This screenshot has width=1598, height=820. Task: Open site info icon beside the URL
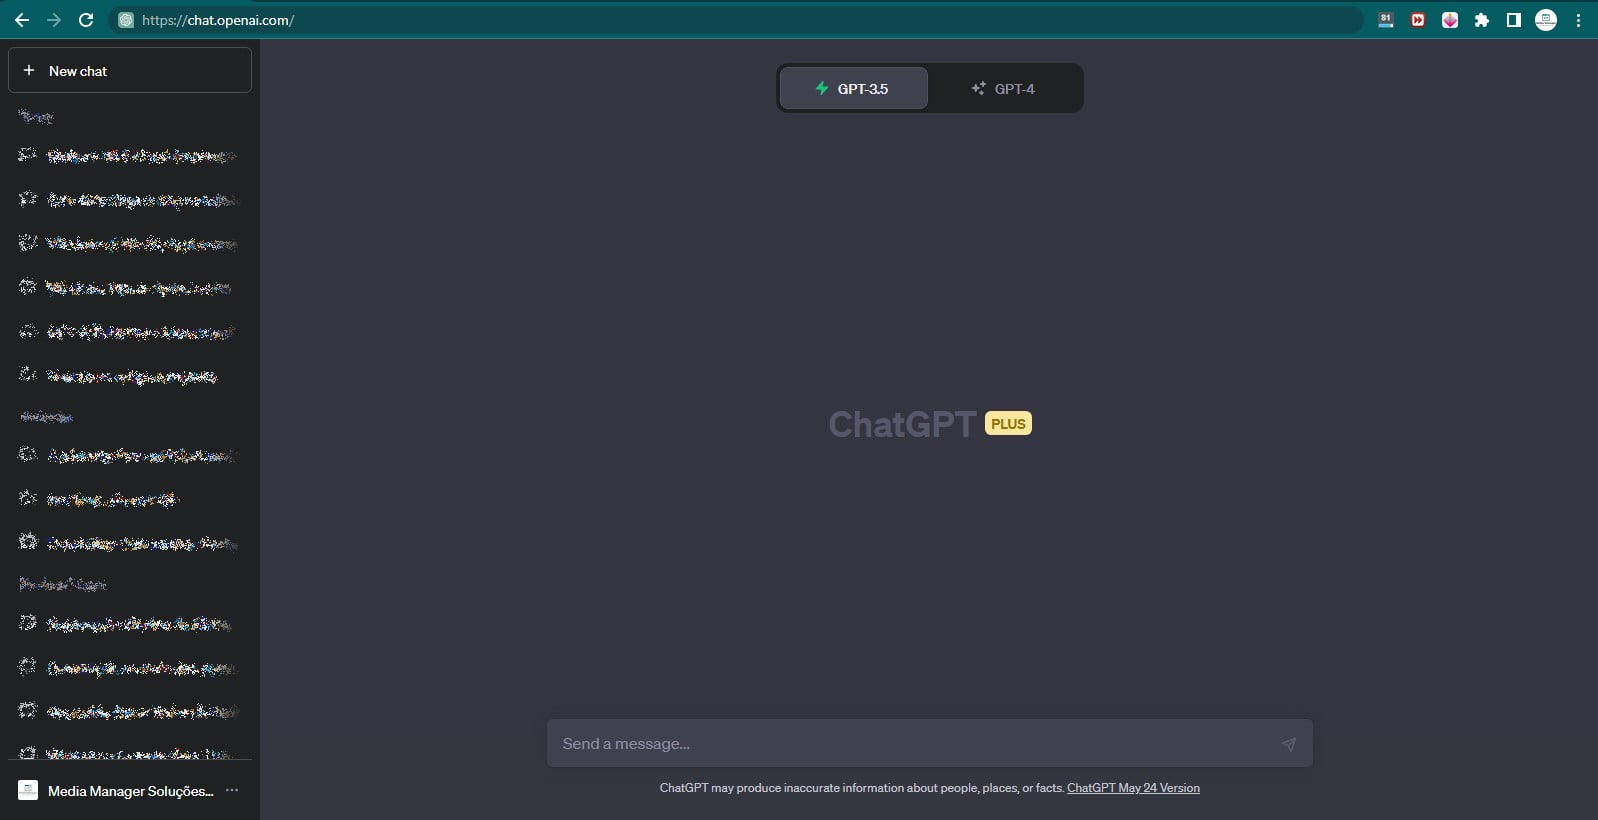coord(126,20)
